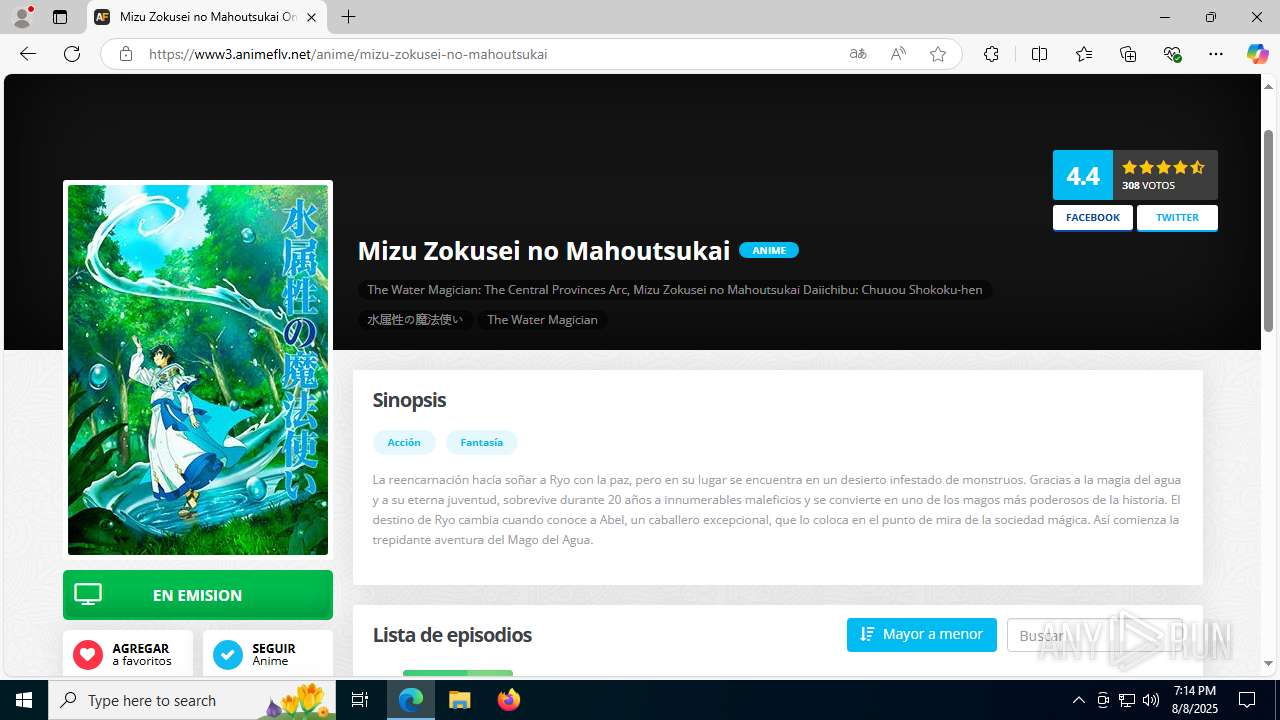This screenshot has width=1280, height=720.
Task: Close the Mizu Zokusei no Mahoutsukai tab
Action: pos(311,17)
